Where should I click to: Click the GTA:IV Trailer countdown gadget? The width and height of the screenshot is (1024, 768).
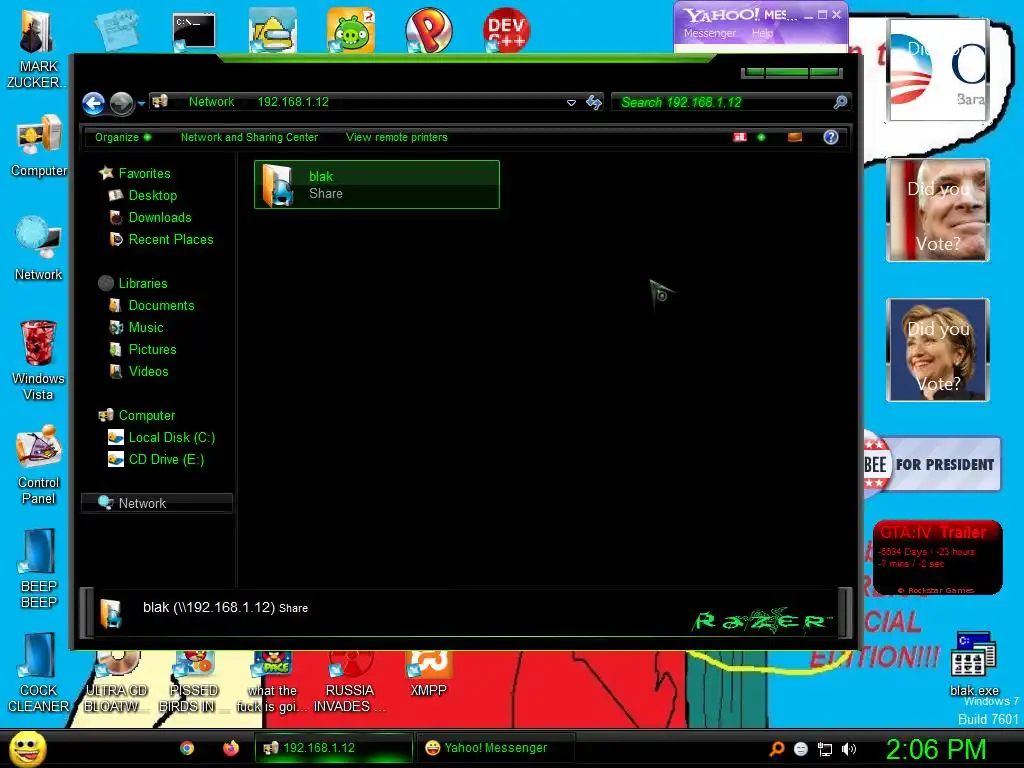[937, 557]
